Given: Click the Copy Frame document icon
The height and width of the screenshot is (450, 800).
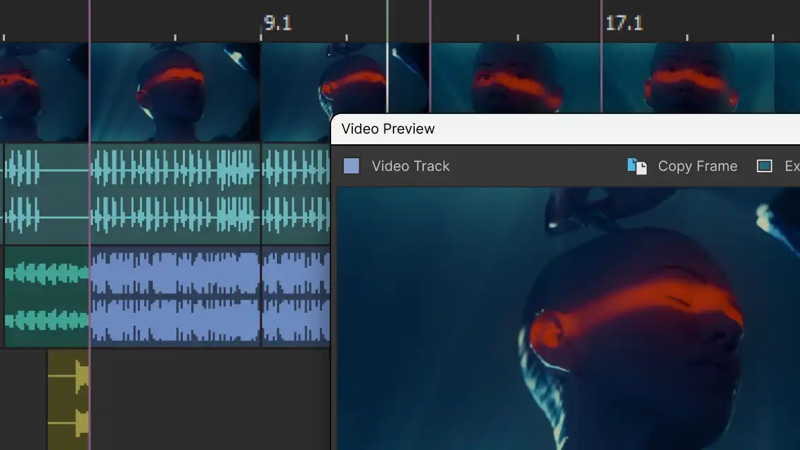Looking at the screenshot, I should tap(637, 166).
